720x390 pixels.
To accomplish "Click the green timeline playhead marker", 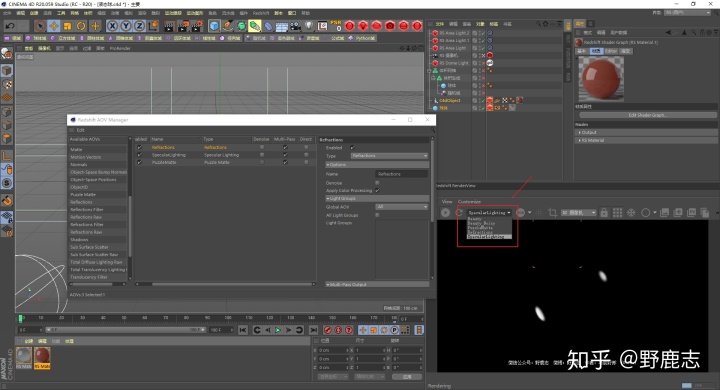I will [x=20, y=318].
